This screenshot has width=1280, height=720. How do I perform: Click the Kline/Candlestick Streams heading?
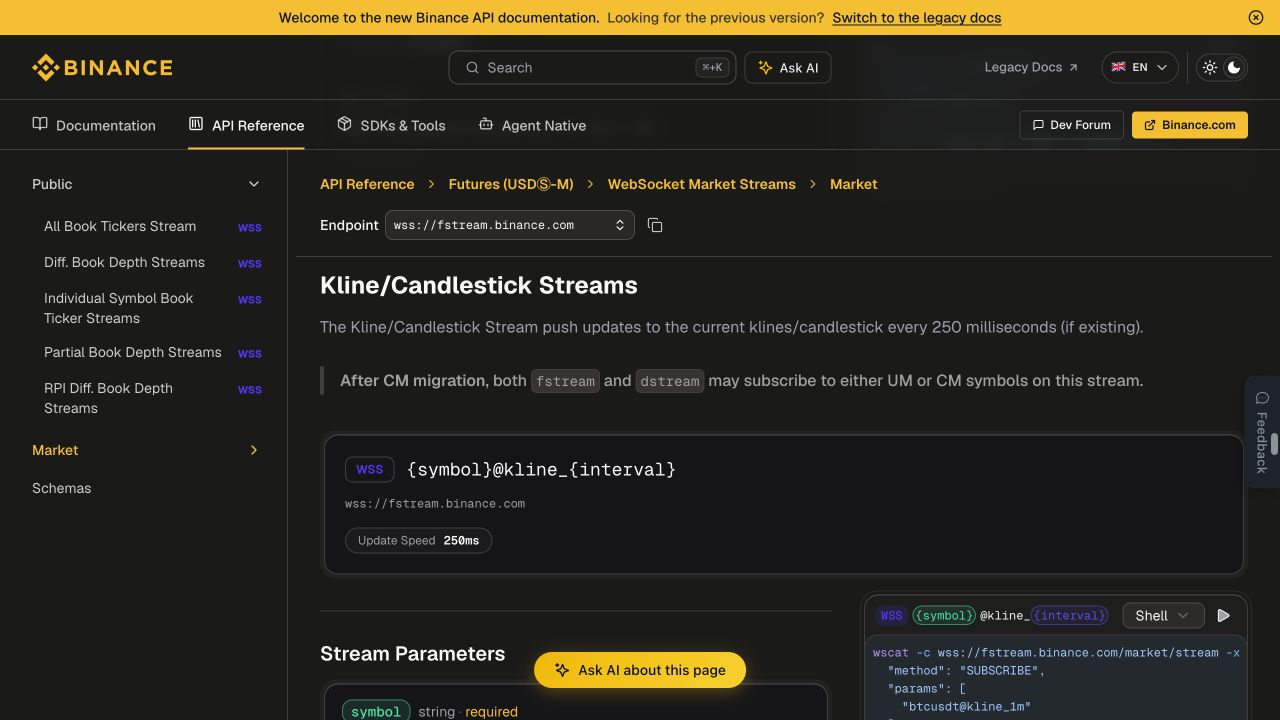479,285
